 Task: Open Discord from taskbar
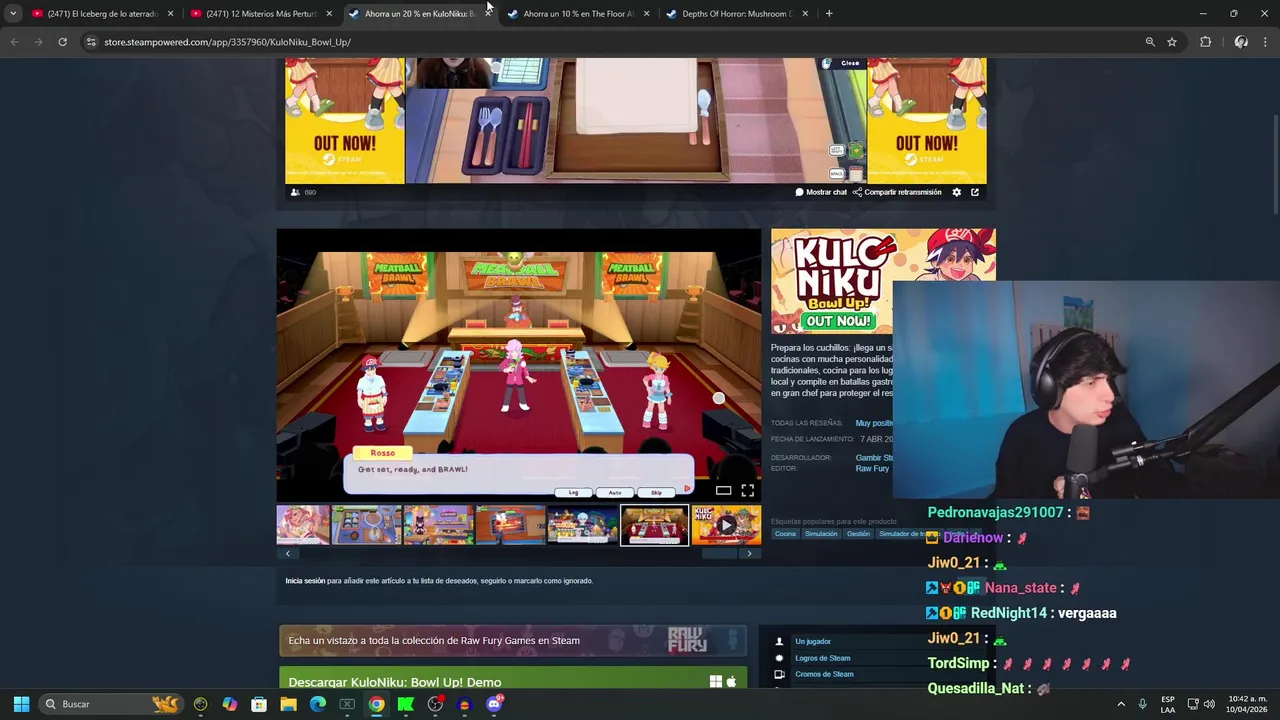point(493,704)
